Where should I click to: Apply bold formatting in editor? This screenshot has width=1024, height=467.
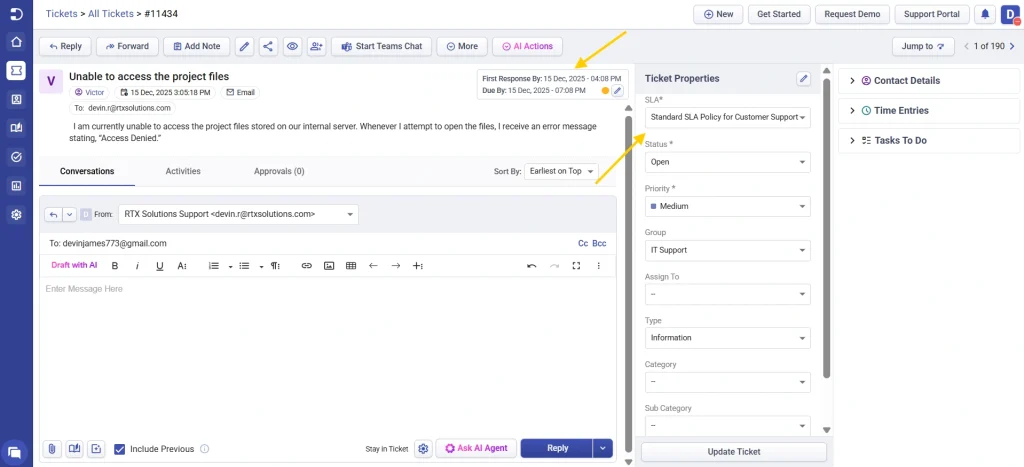point(115,266)
